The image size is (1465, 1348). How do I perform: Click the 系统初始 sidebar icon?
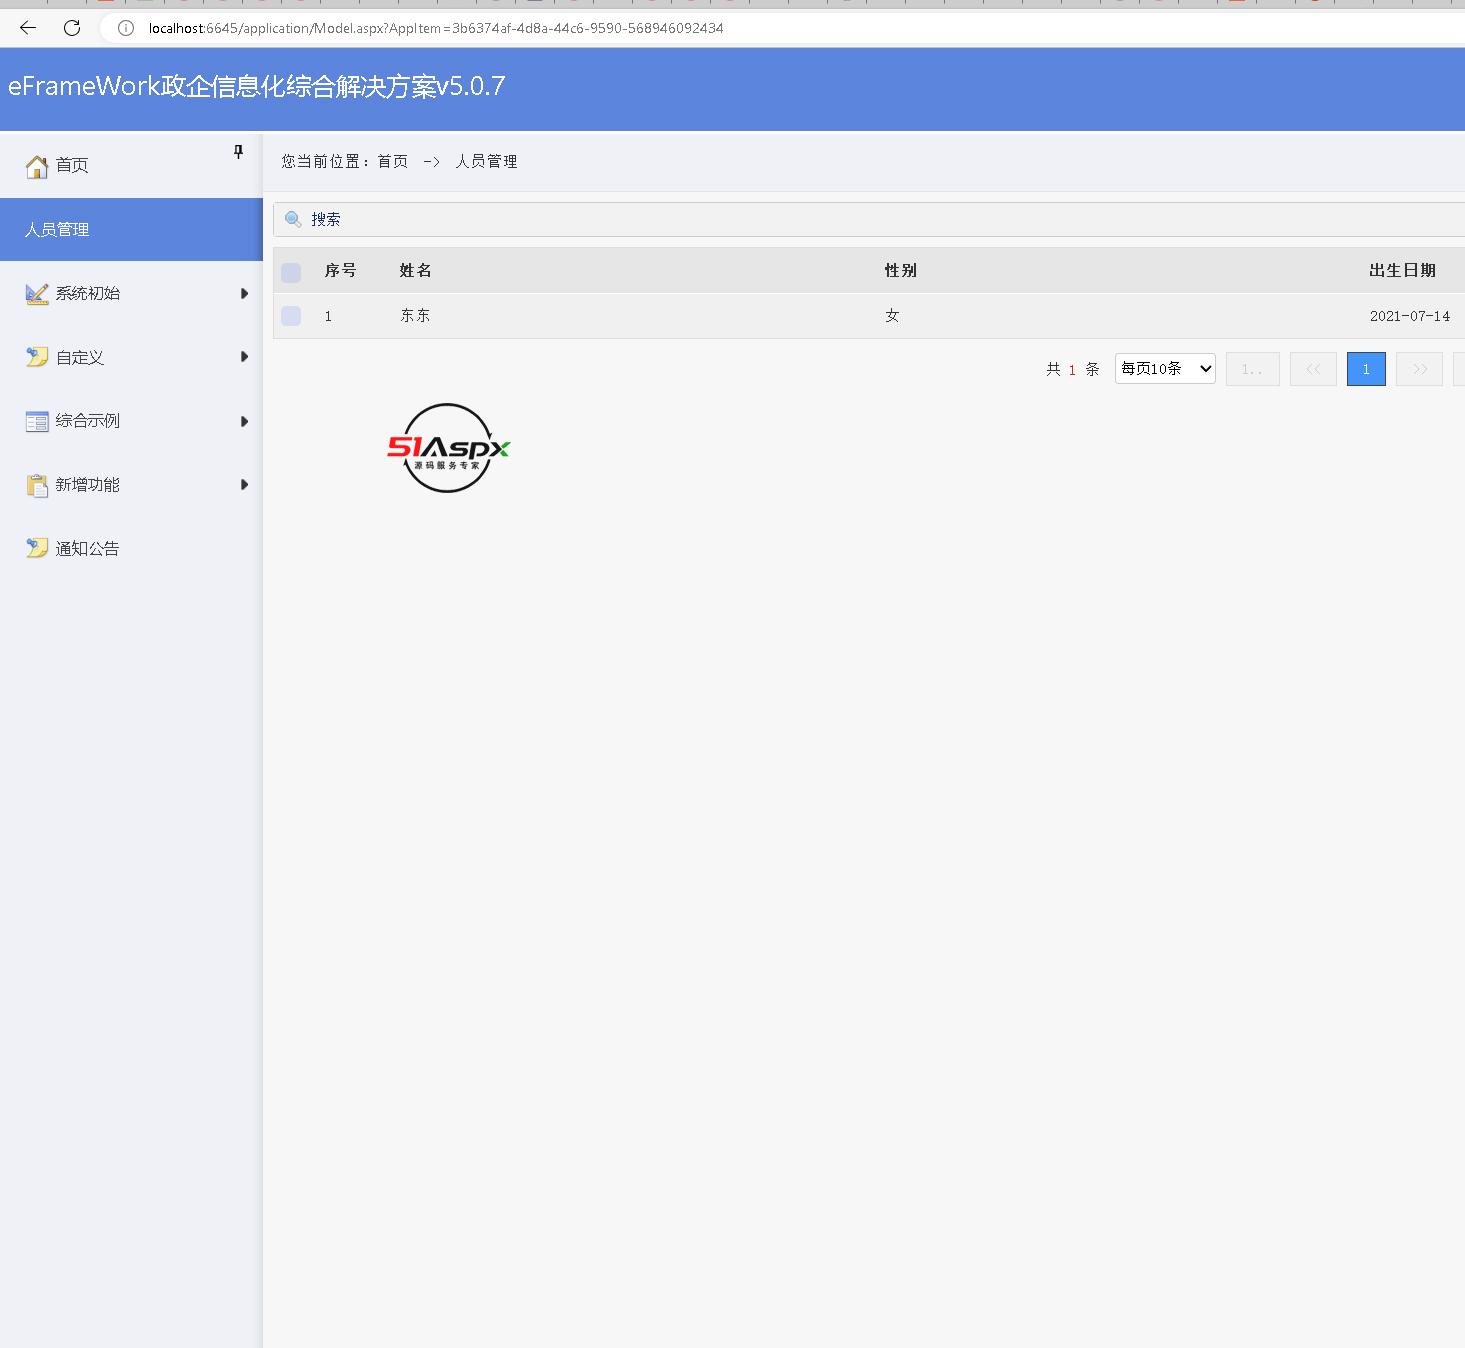point(37,294)
